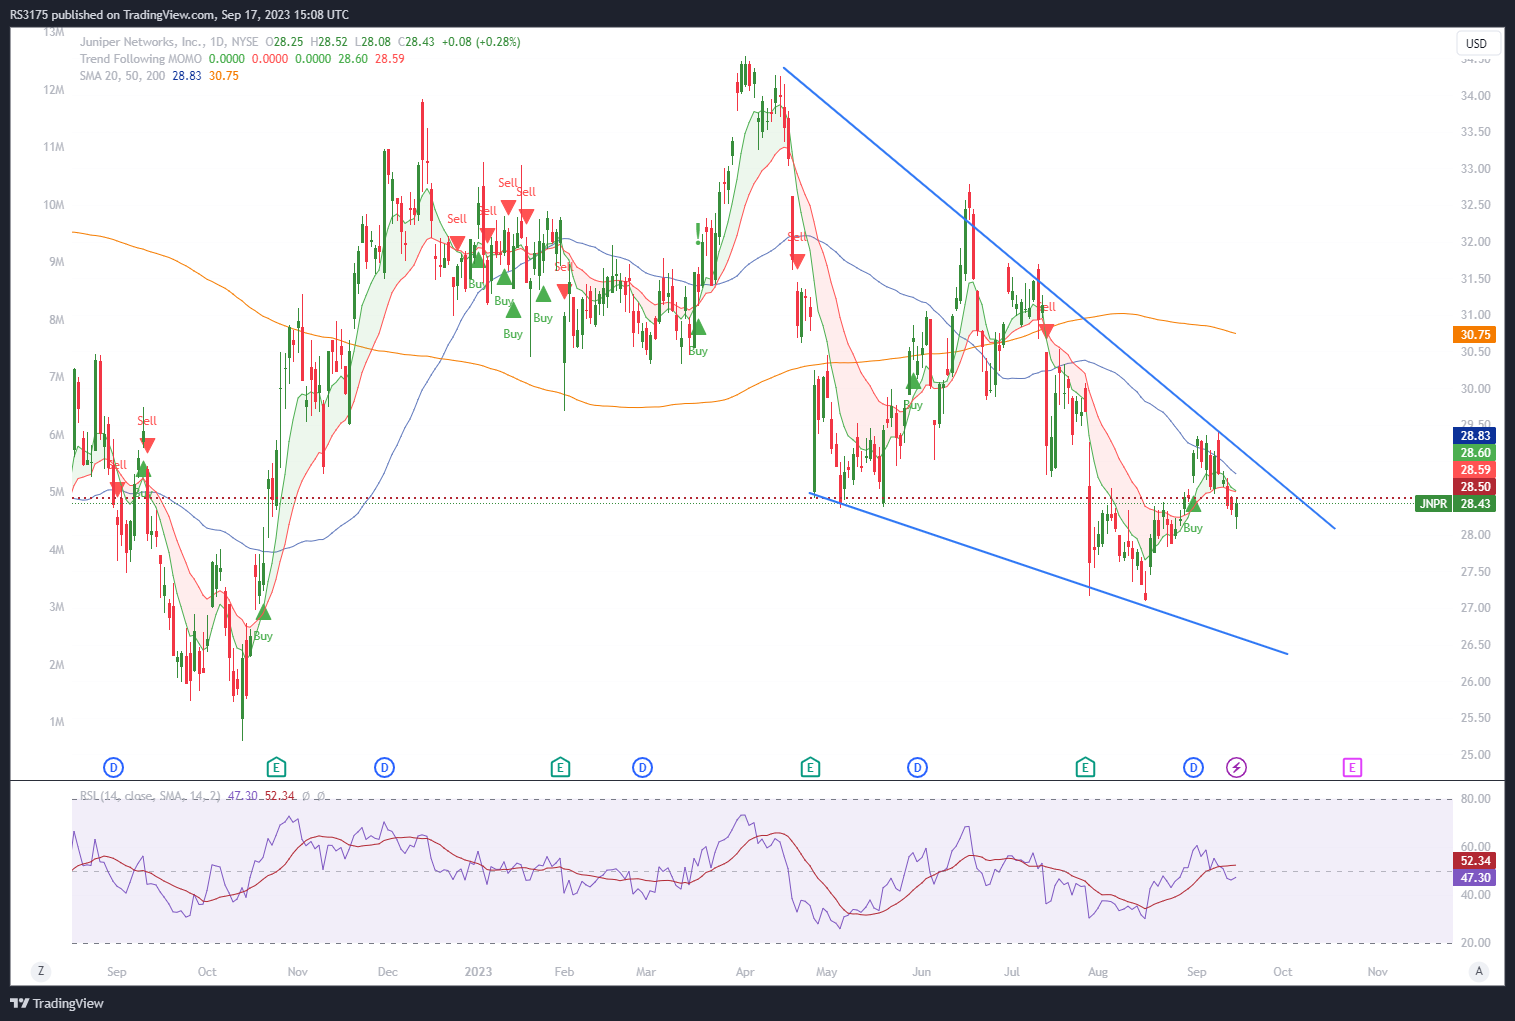
Task: Click the RSI indicator legend label
Action: (x=150, y=796)
